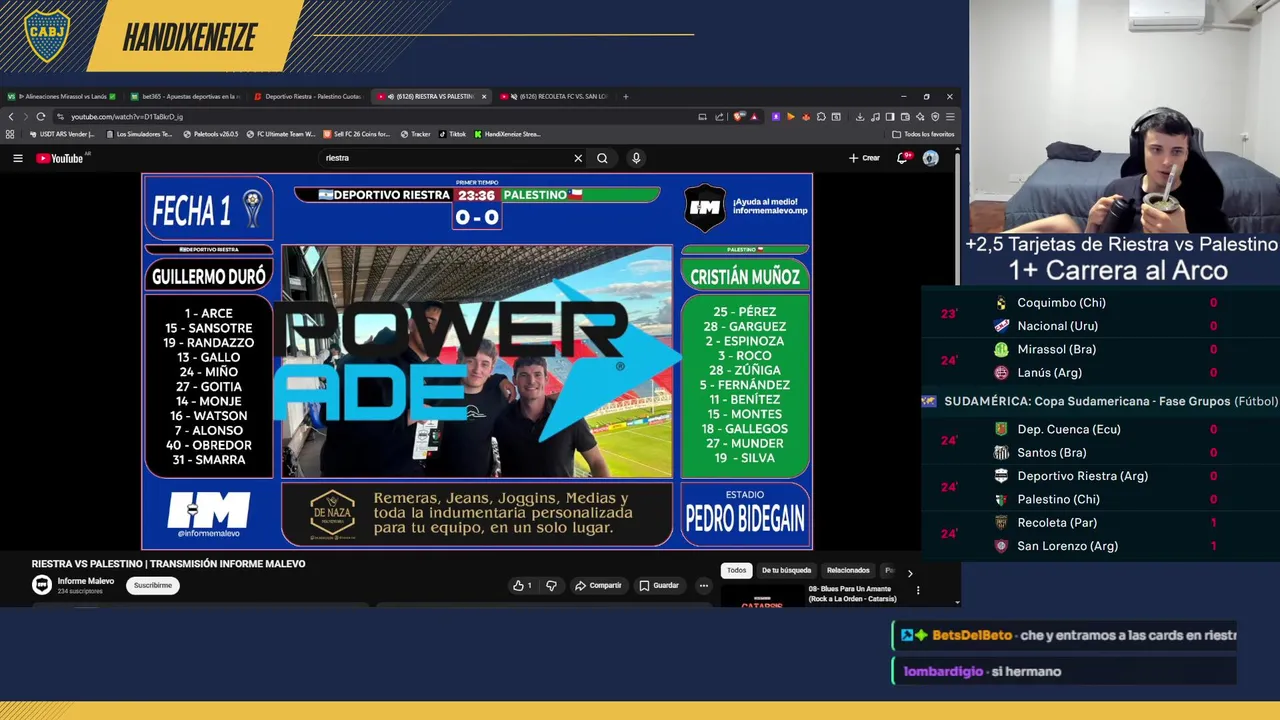The width and height of the screenshot is (1280, 720).
Task: Select the Relacionados filter chip
Action: pyautogui.click(x=848, y=570)
